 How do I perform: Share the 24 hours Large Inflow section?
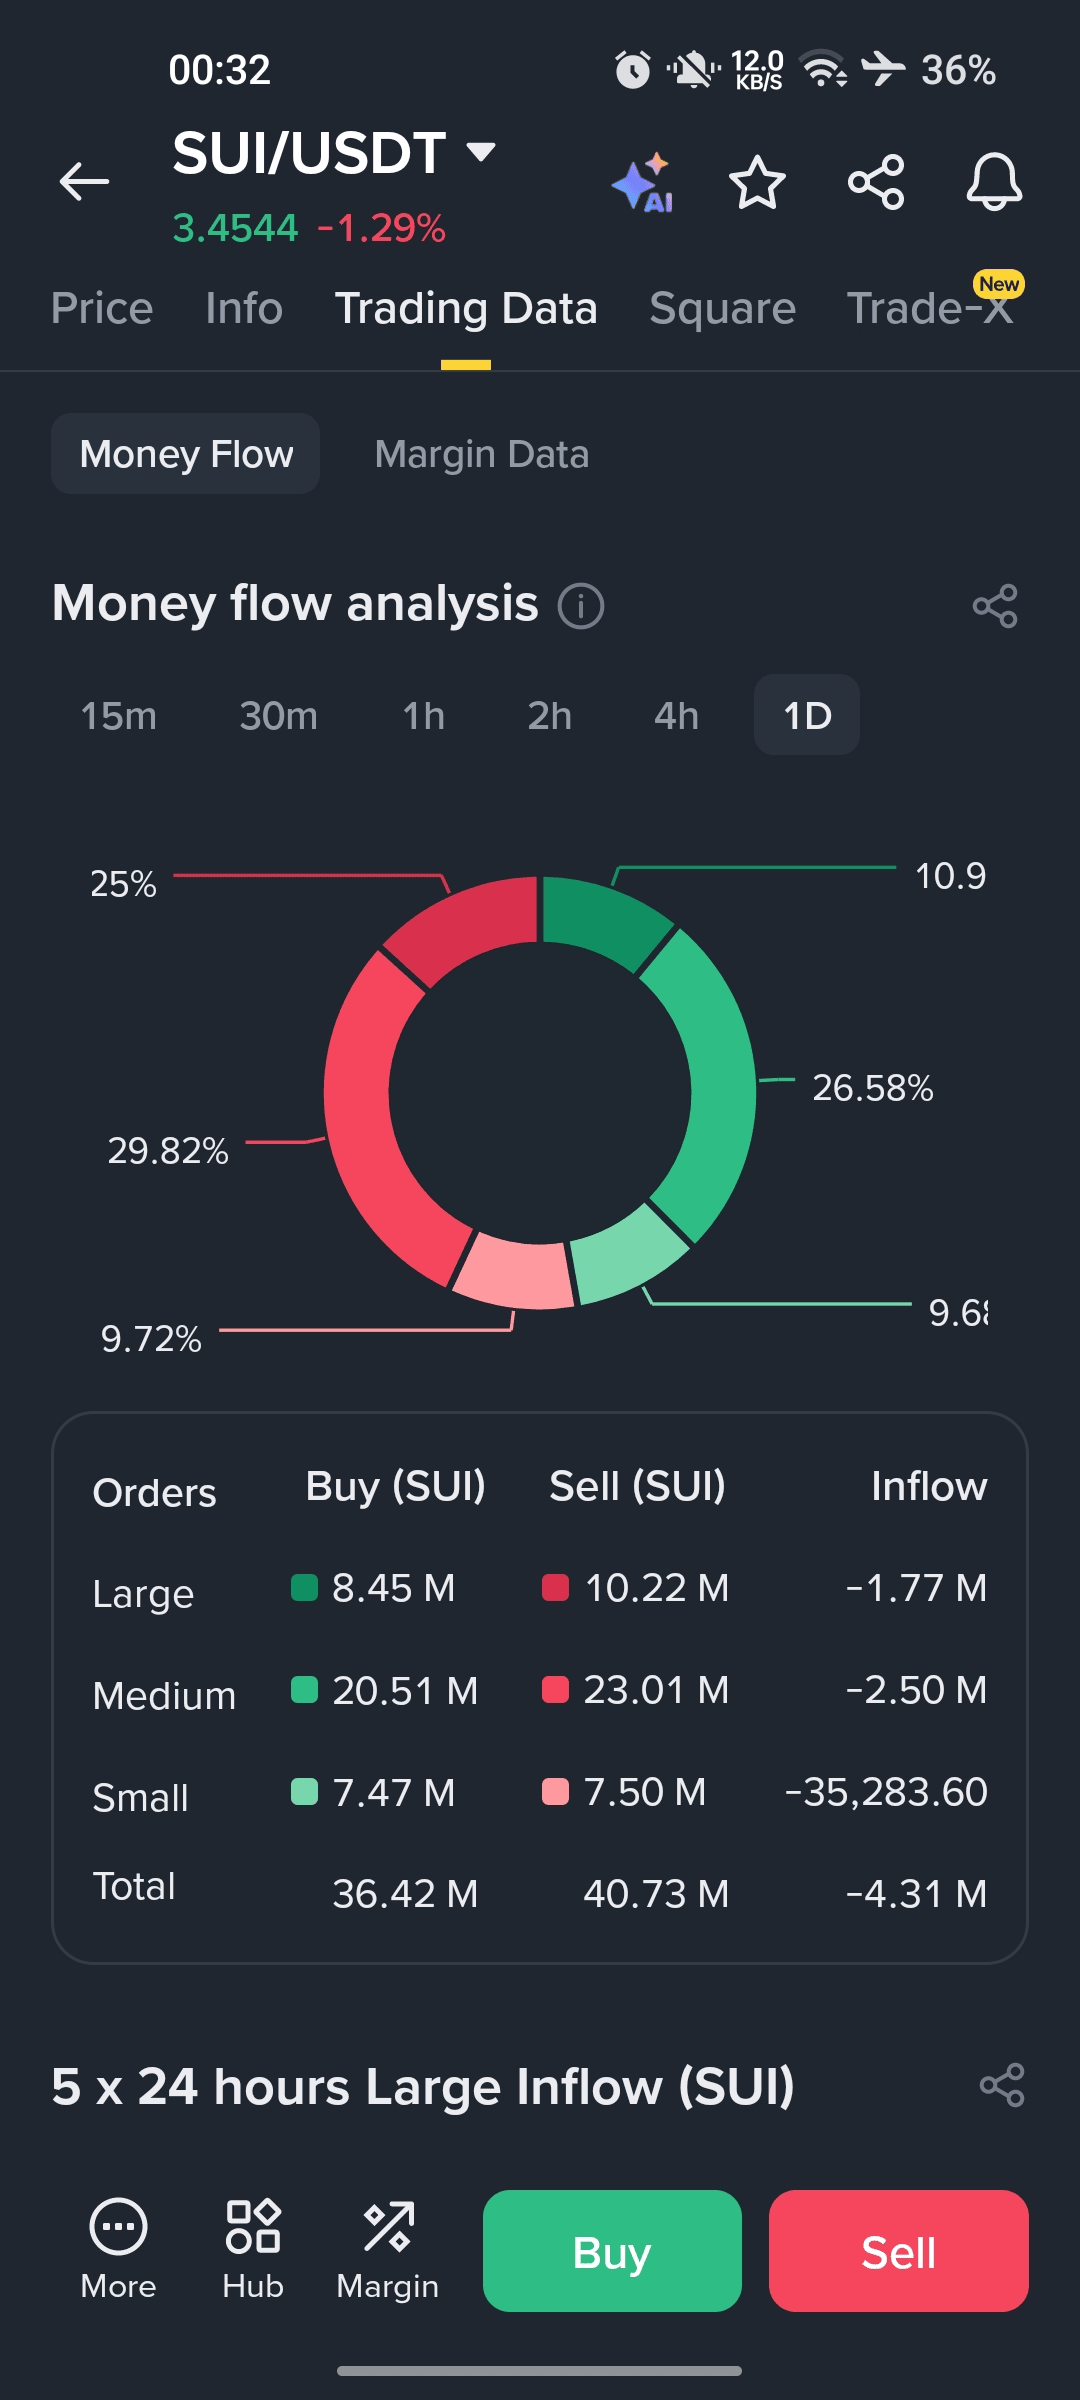(1002, 2085)
